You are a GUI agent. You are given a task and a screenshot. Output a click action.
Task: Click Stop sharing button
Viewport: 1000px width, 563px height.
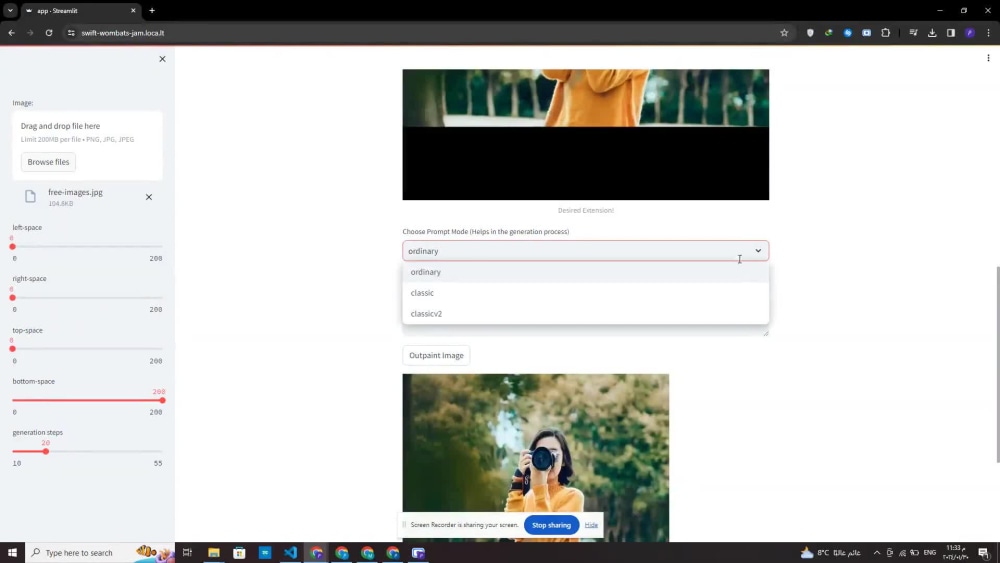click(551, 525)
